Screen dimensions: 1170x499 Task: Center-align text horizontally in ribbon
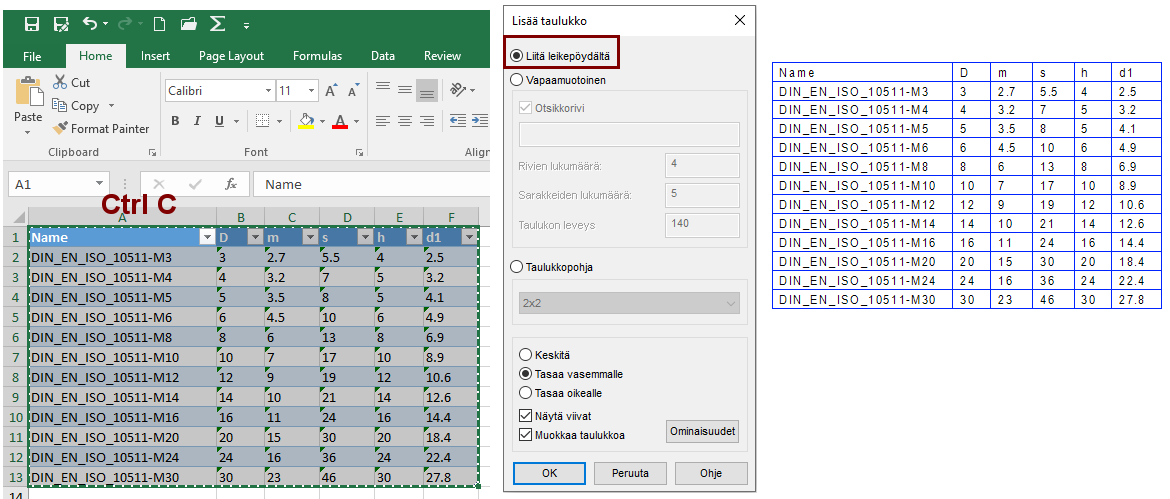click(x=405, y=121)
